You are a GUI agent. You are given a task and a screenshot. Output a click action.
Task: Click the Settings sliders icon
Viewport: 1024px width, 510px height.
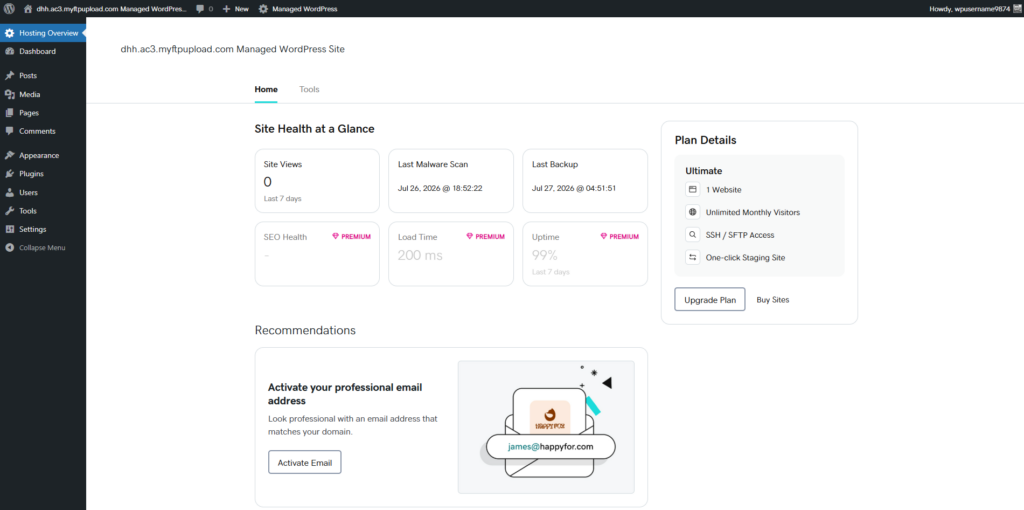coord(9,229)
